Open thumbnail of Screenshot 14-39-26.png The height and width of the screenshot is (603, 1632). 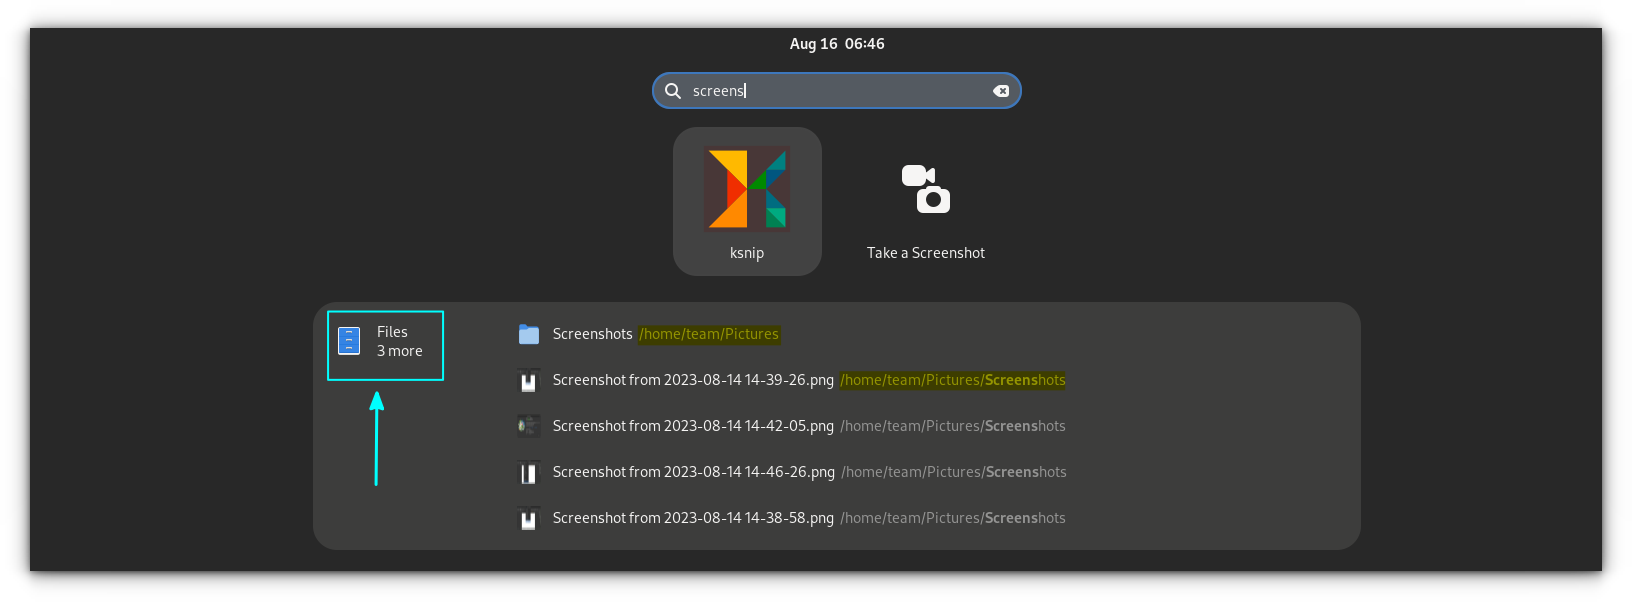(x=529, y=380)
